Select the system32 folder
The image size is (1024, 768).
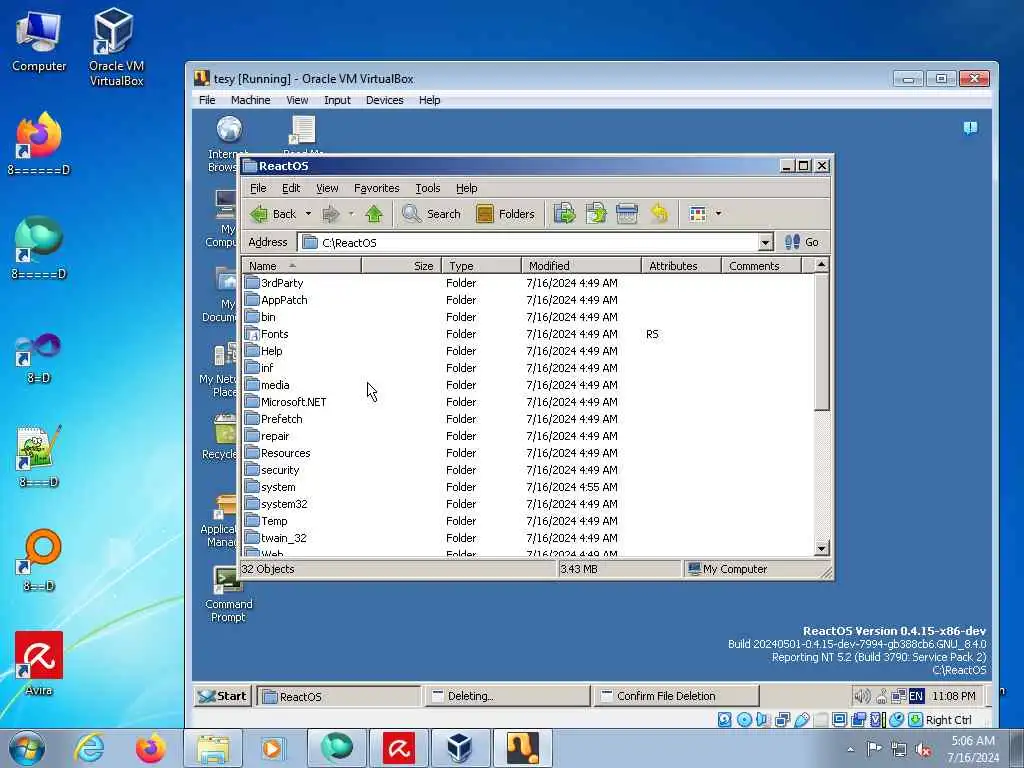click(x=276, y=504)
